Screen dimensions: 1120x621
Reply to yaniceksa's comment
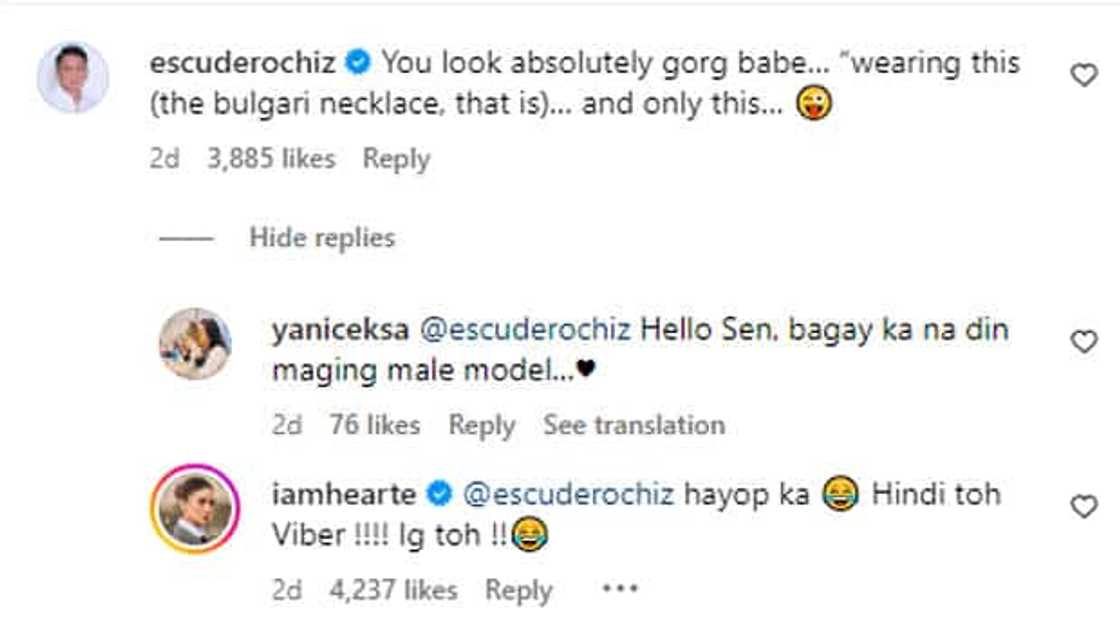tap(481, 425)
